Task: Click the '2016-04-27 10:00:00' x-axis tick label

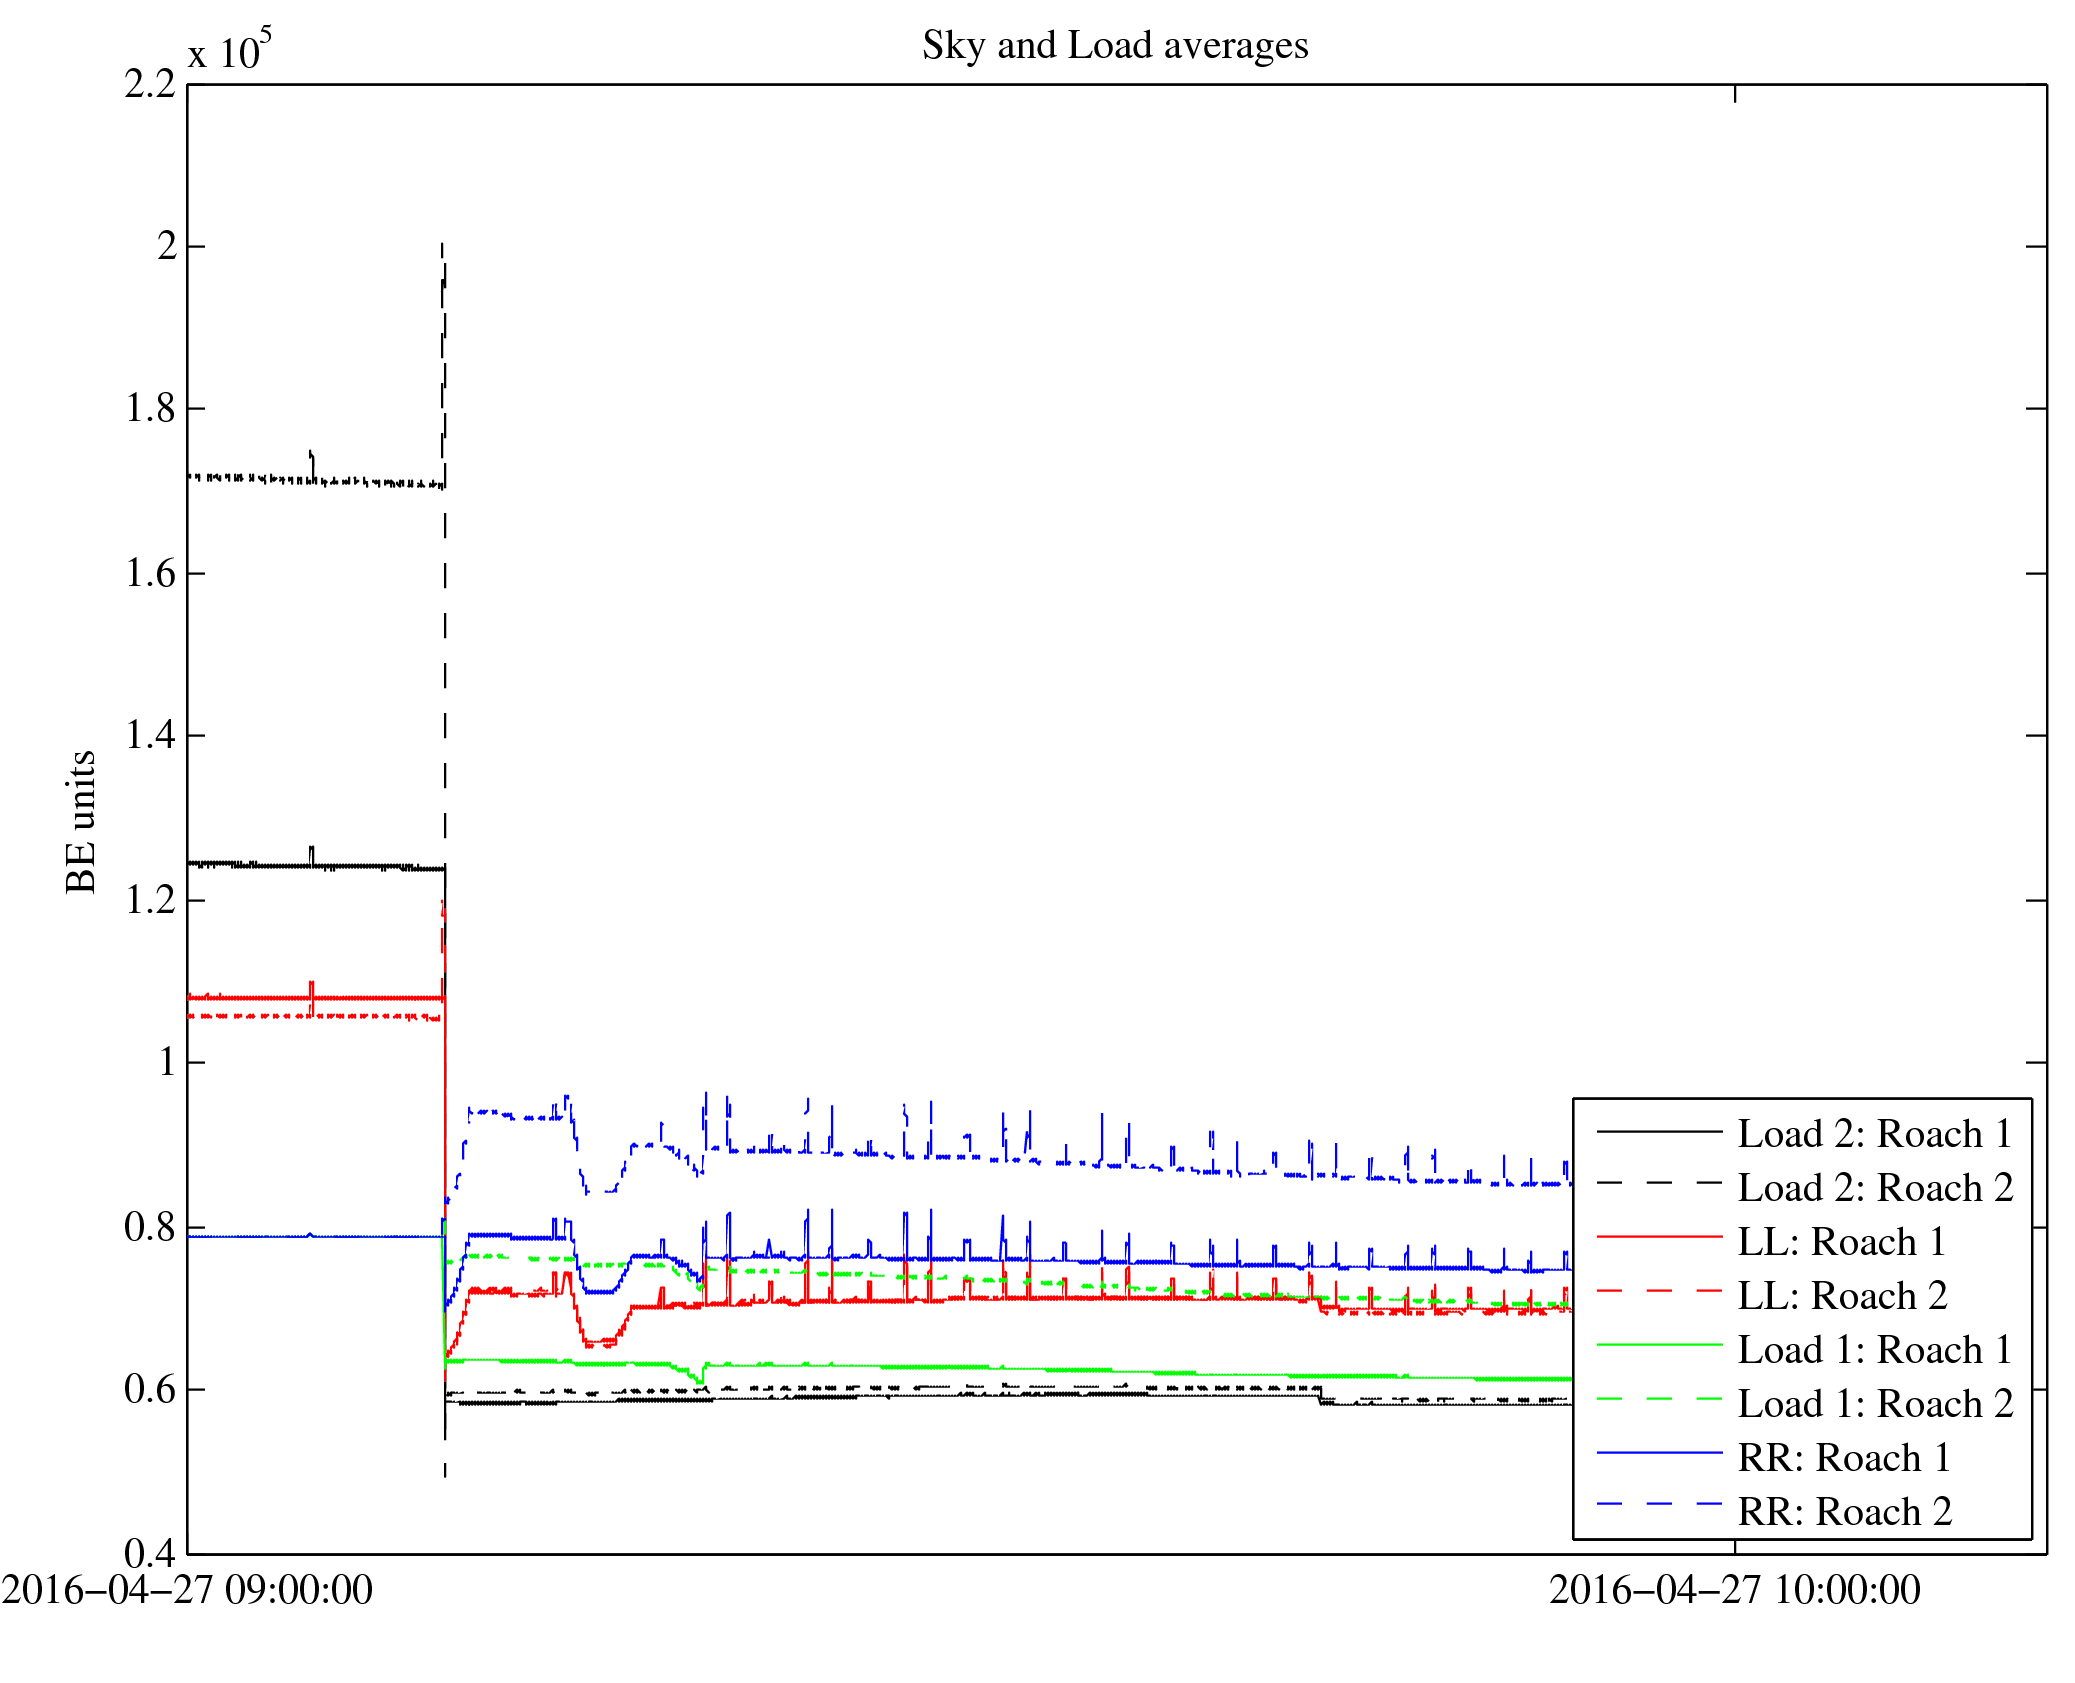Action: [1734, 1590]
